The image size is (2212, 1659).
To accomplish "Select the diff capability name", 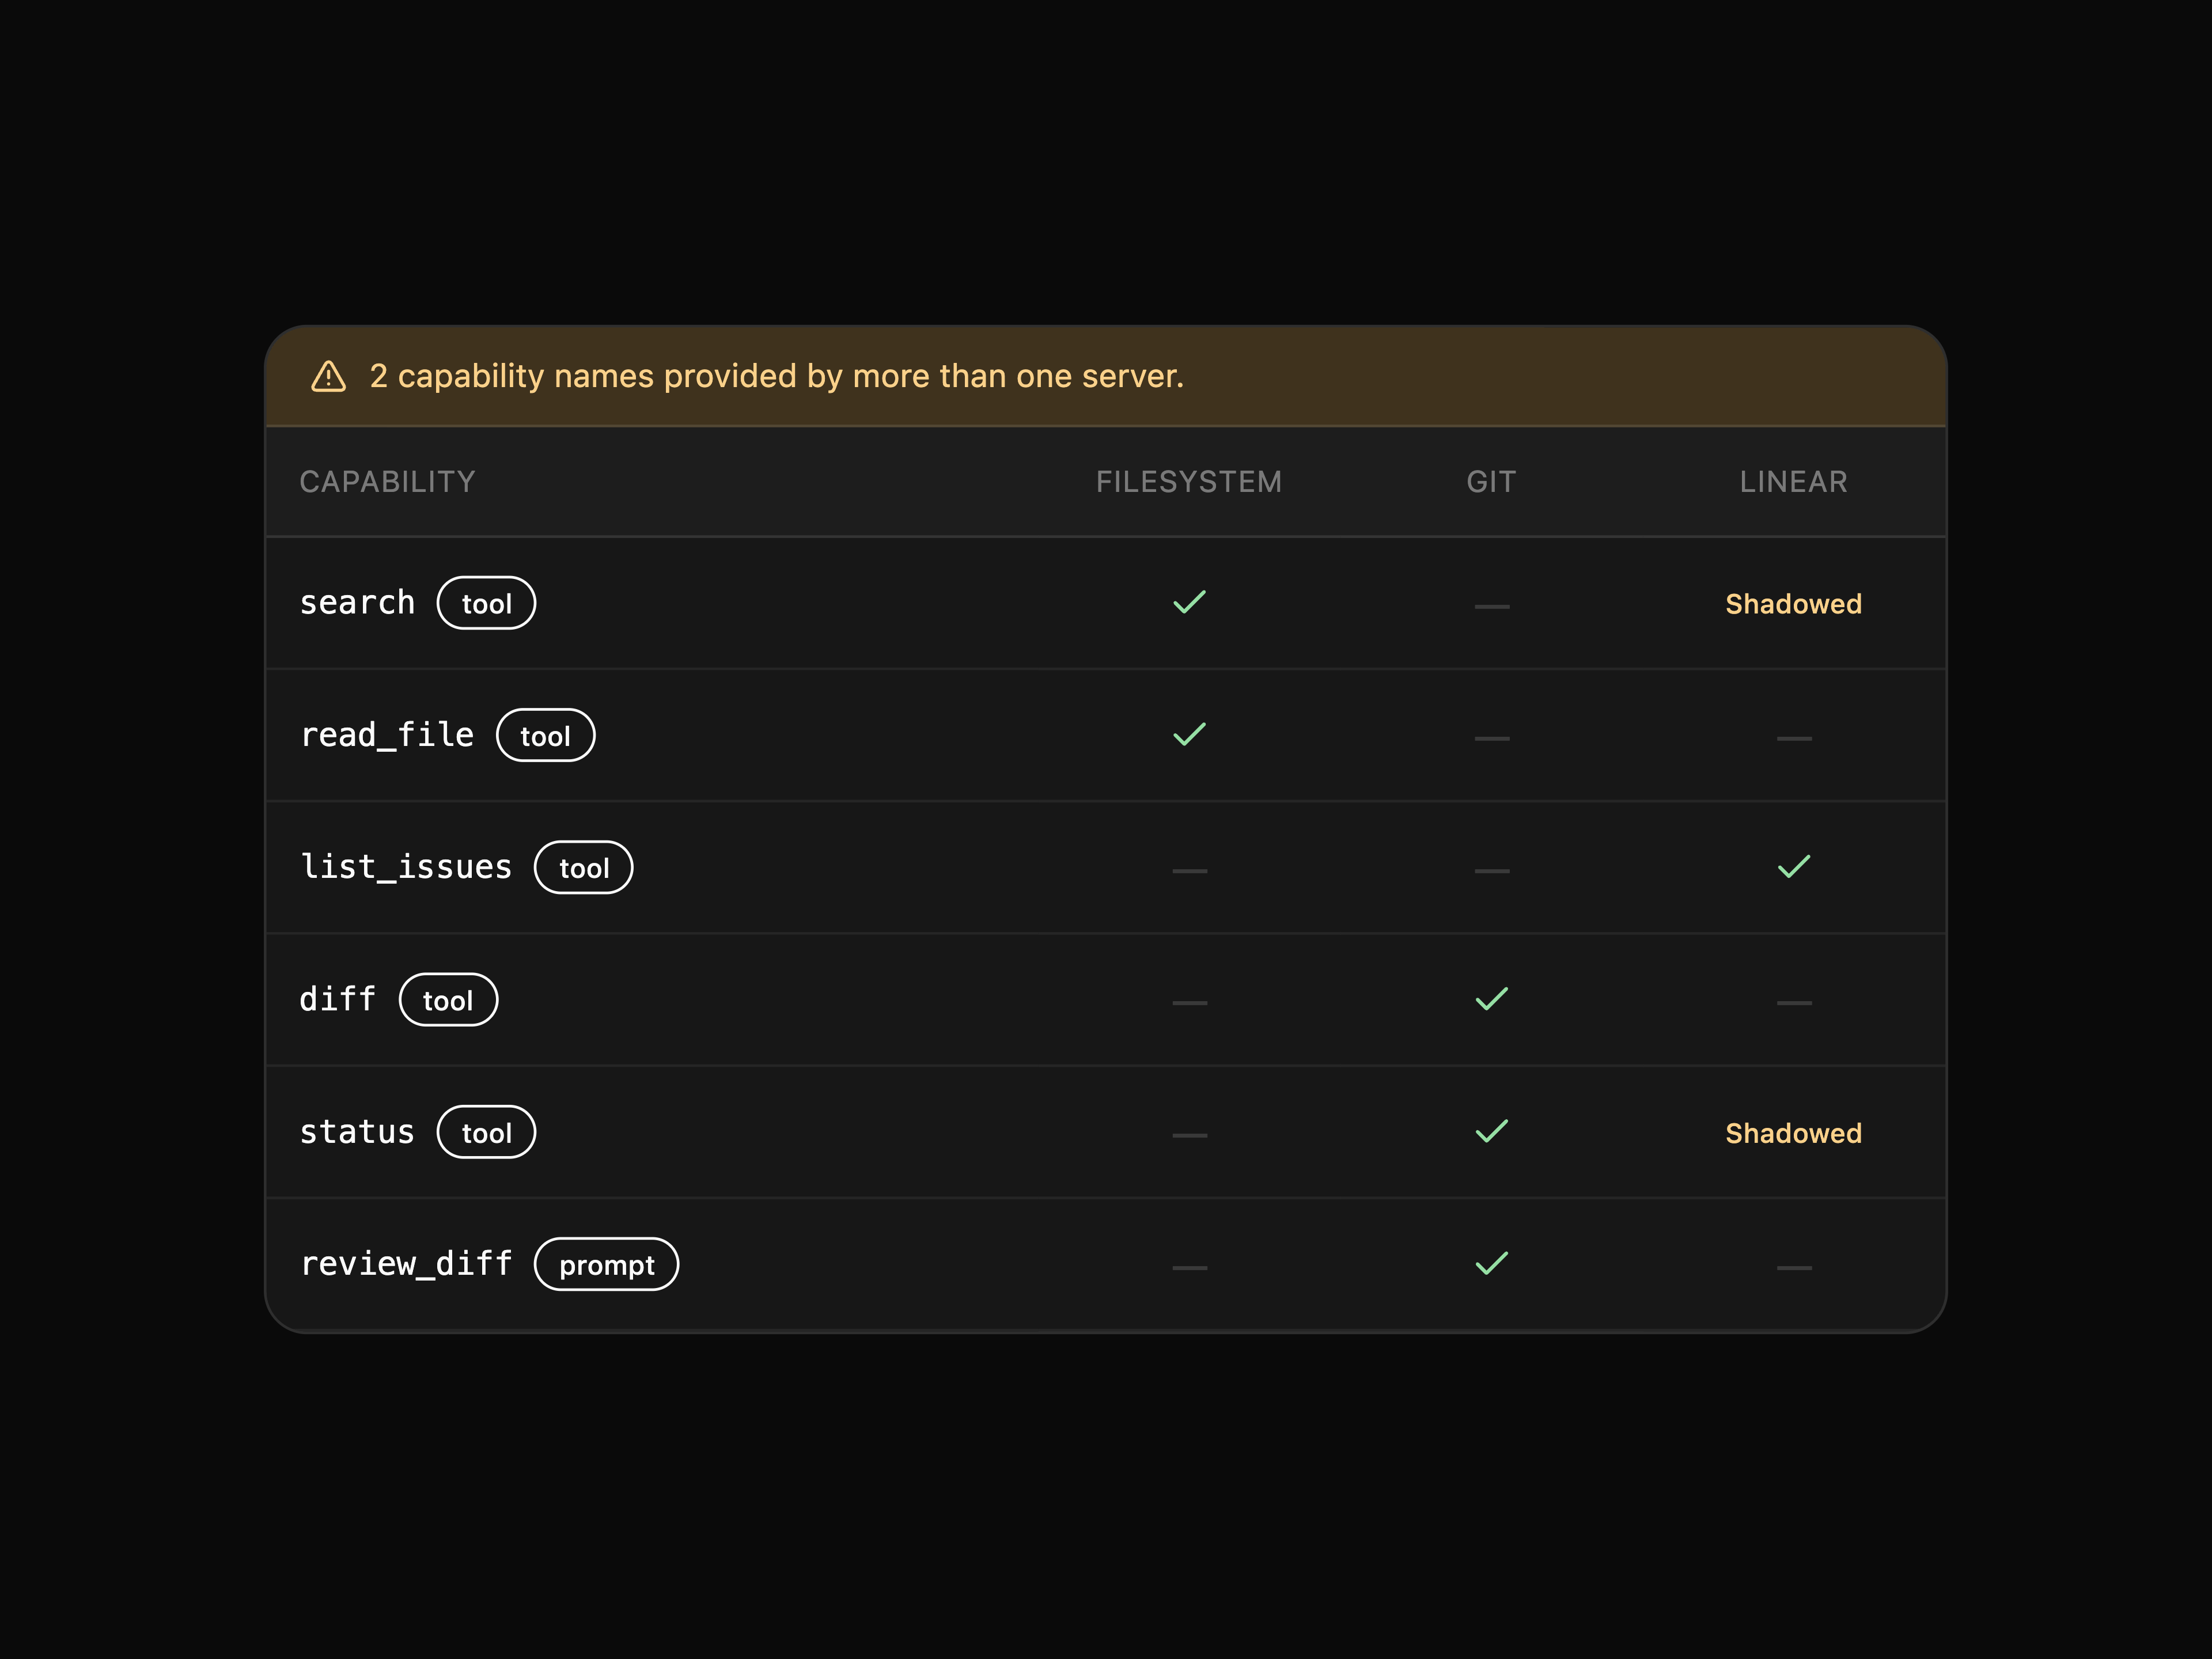I will (338, 999).
